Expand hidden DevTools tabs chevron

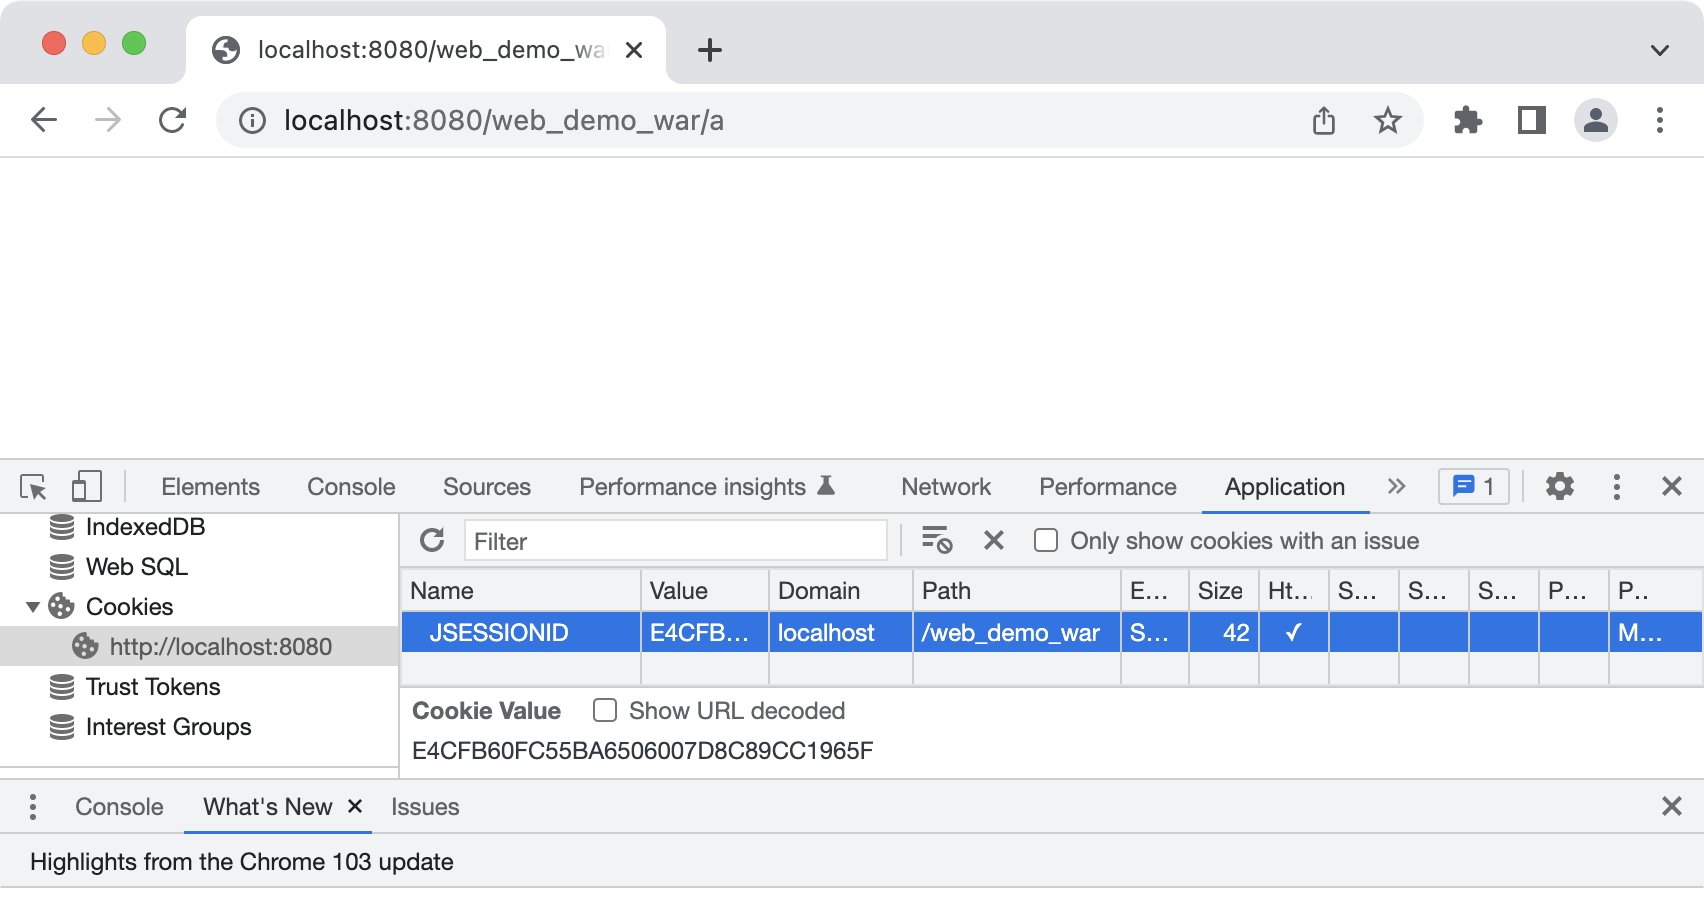pyautogui.click(x=1397, y=487)
